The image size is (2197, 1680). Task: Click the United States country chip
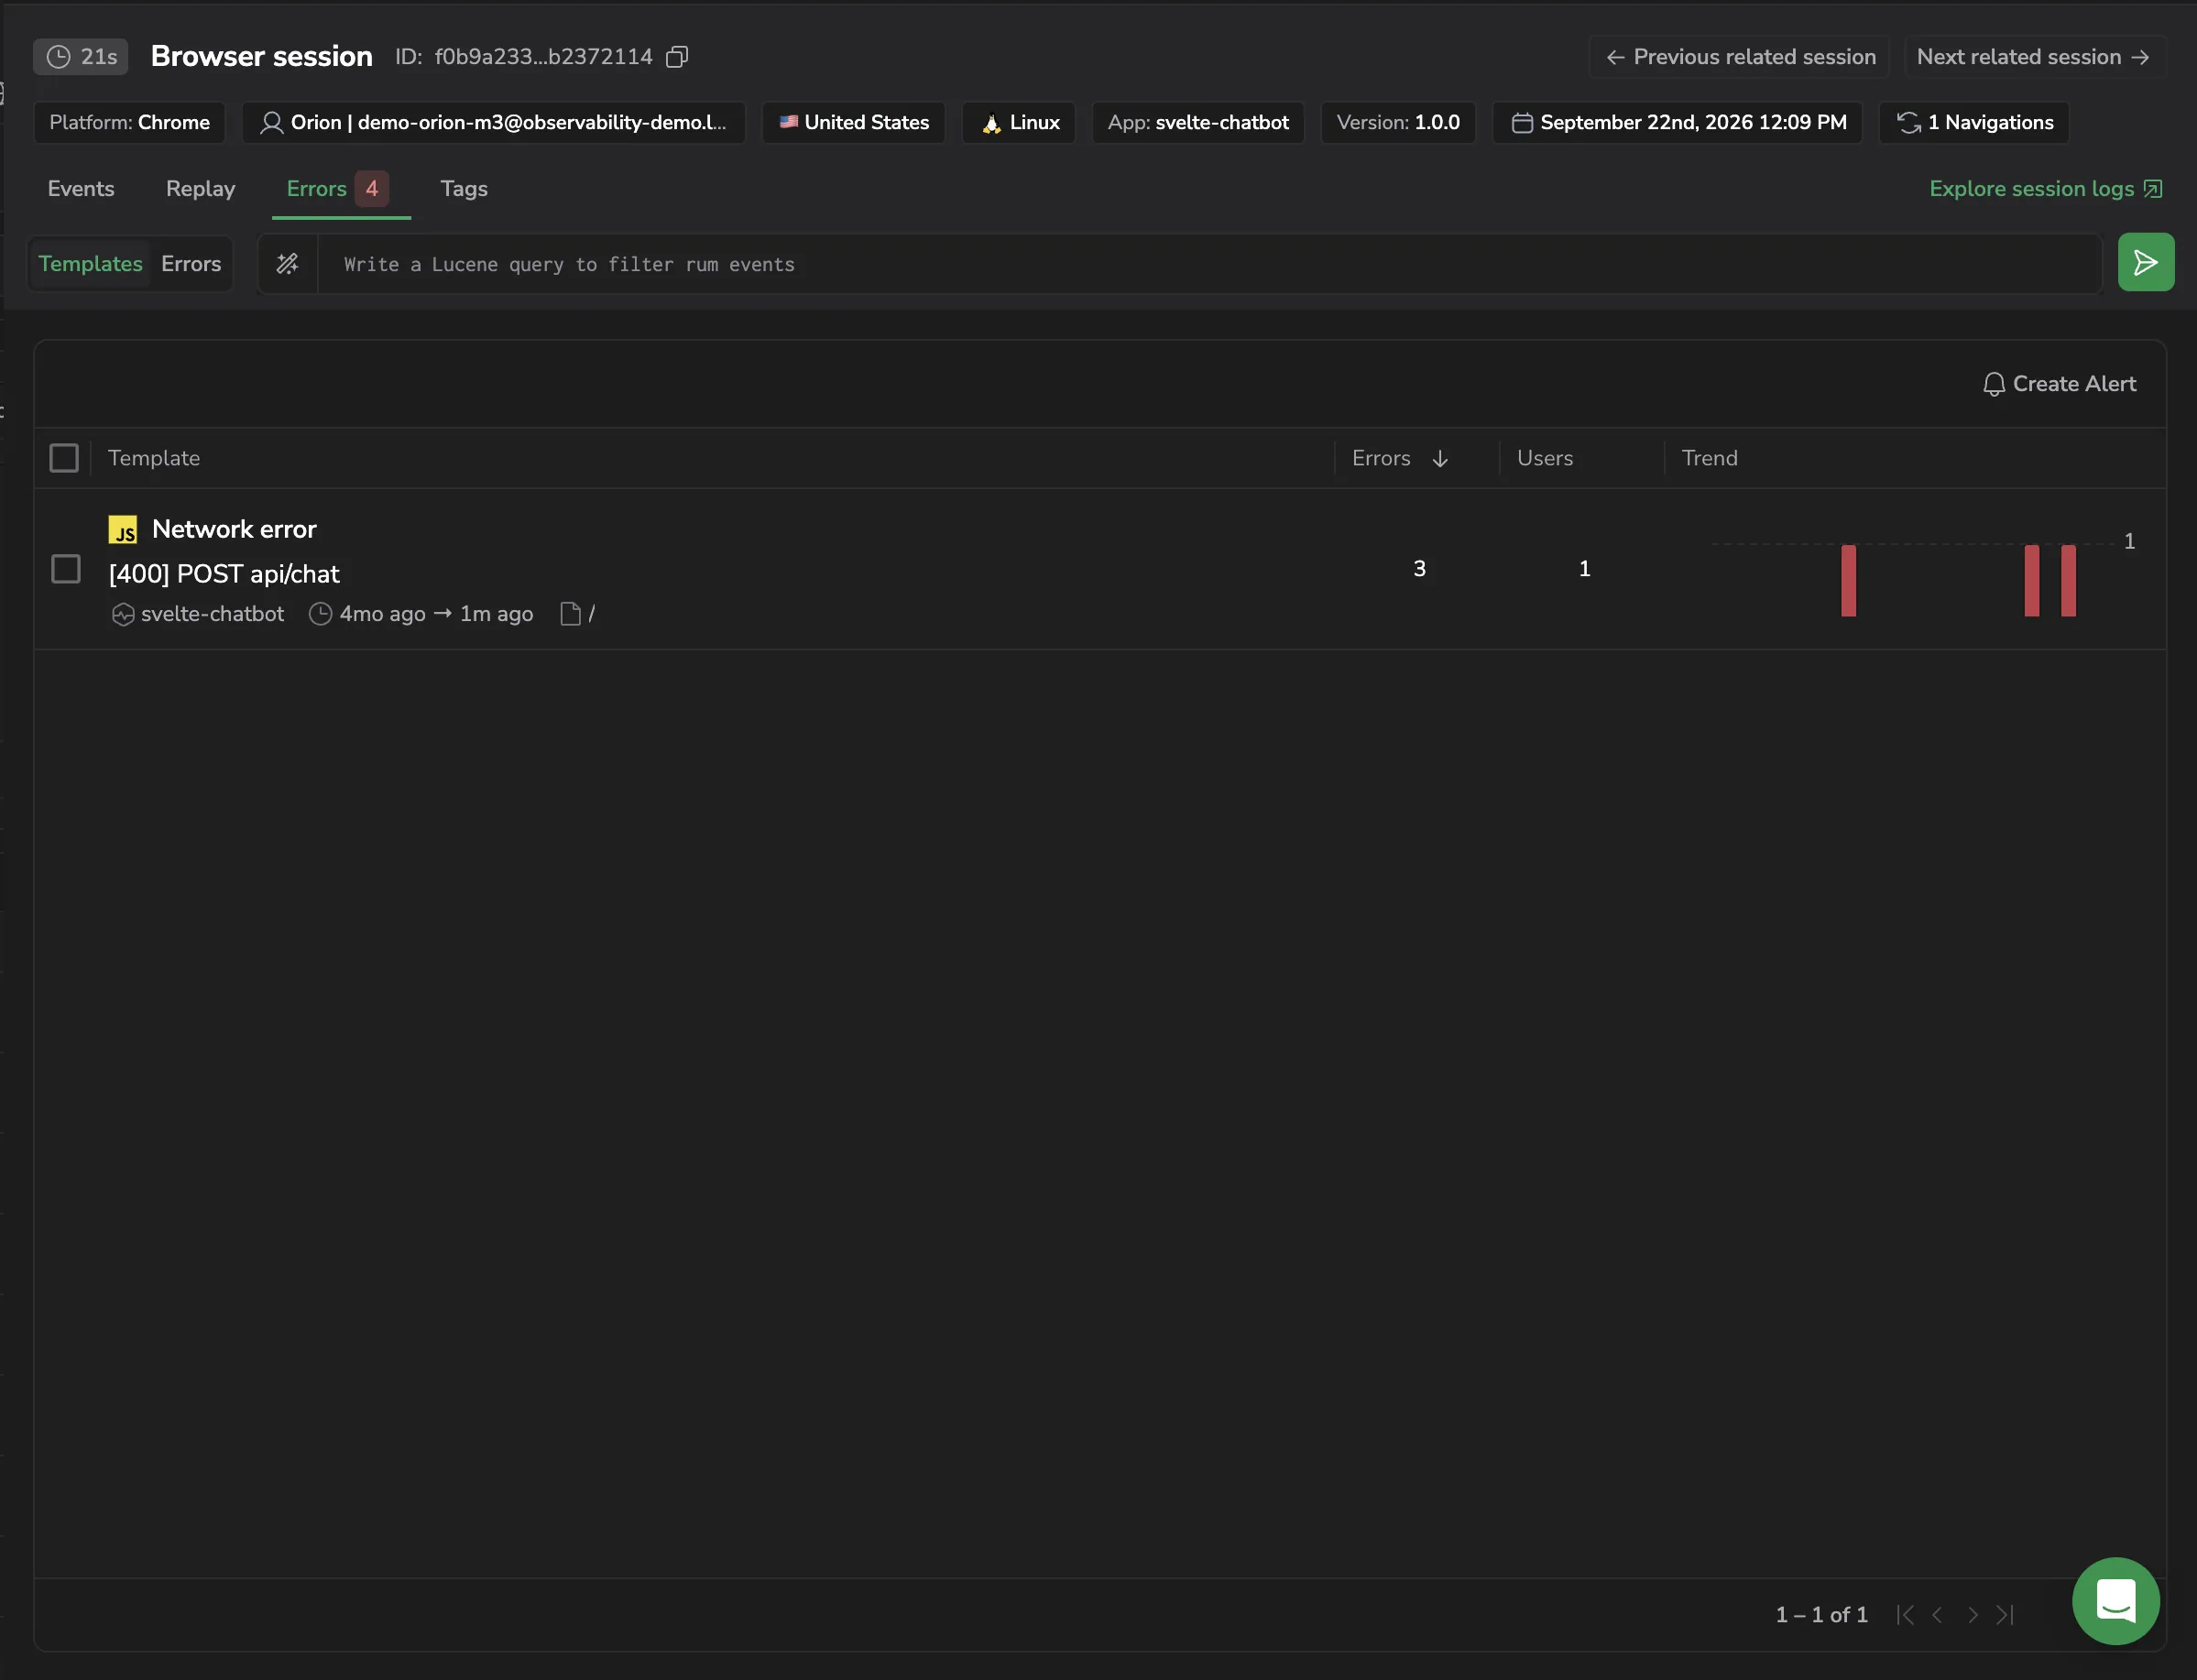pos(854,123)
